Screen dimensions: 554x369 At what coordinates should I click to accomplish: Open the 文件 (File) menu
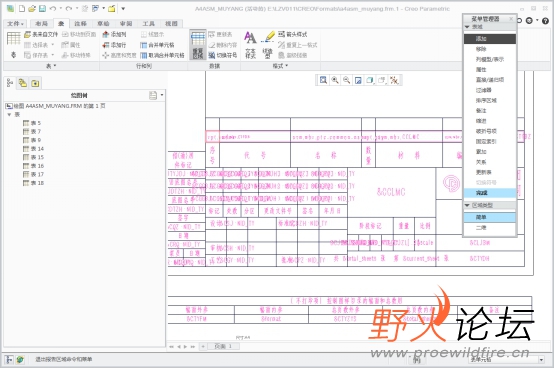[15, 24]
